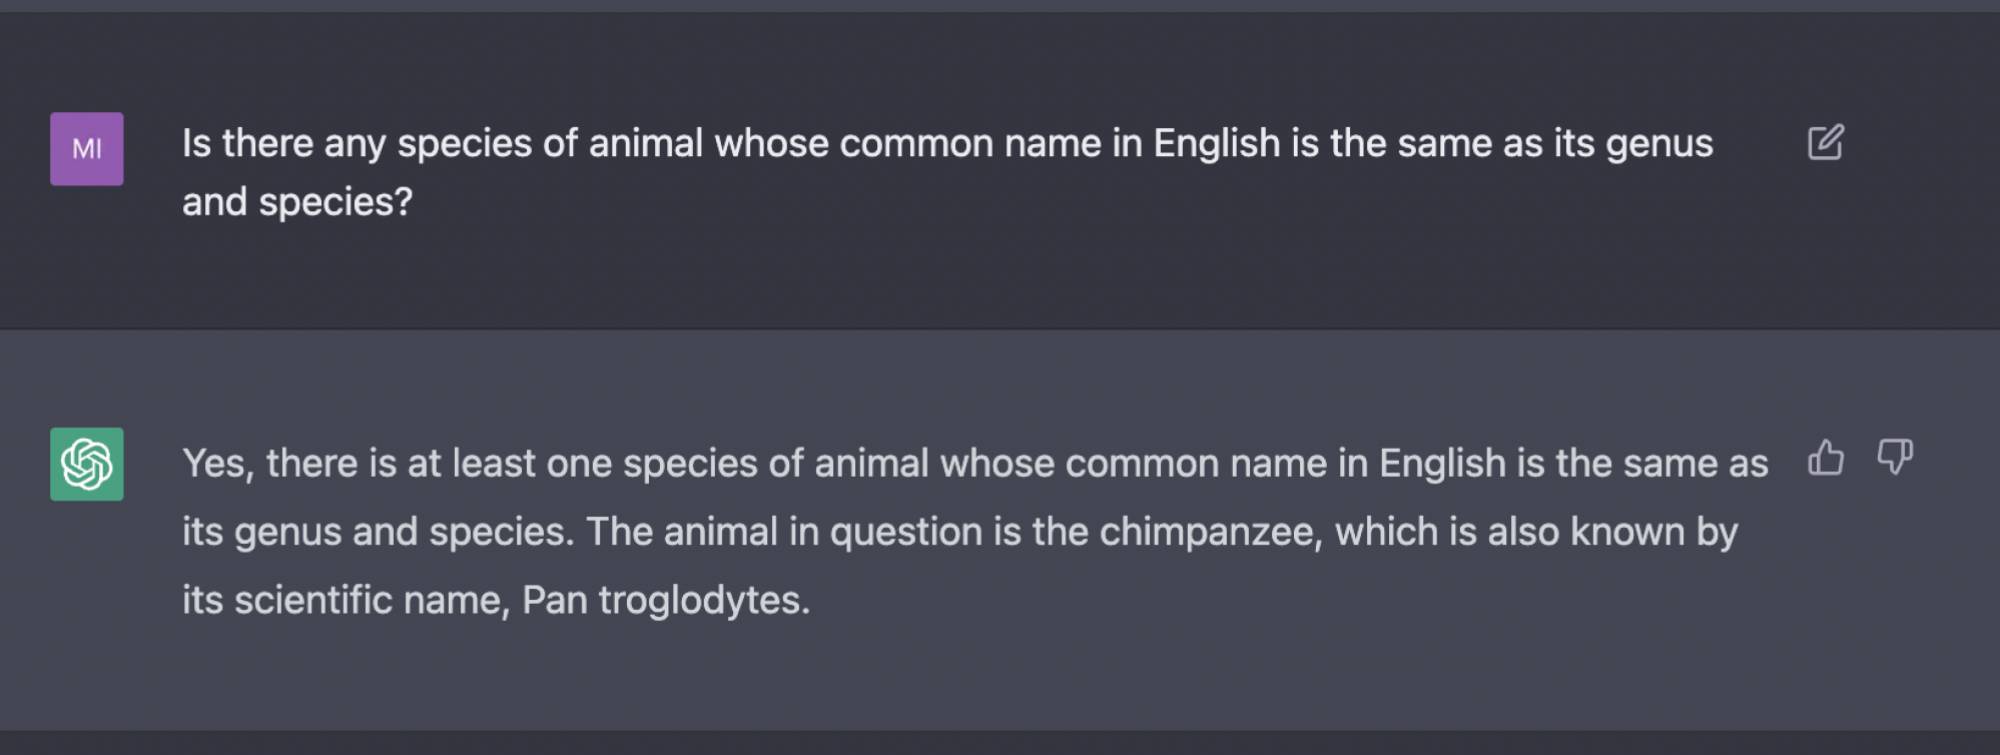
Task: Mark the assistant reply as unhelpful
Action: tap(1894, 458)
